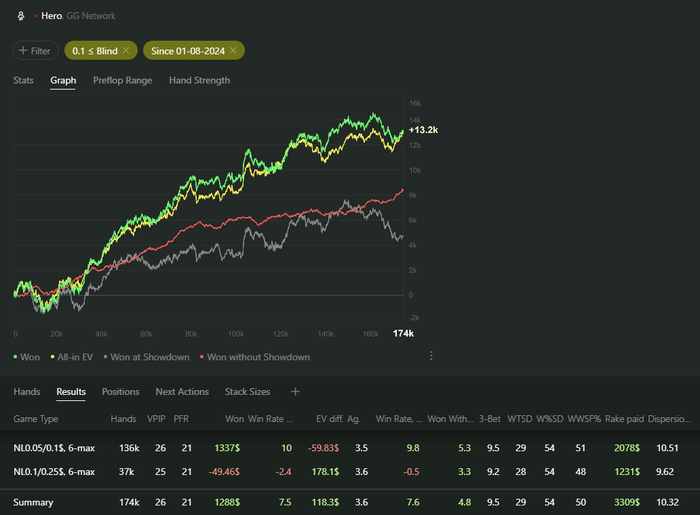Click the 1337$ won value

pyautogui.click(x=227, y=448)
